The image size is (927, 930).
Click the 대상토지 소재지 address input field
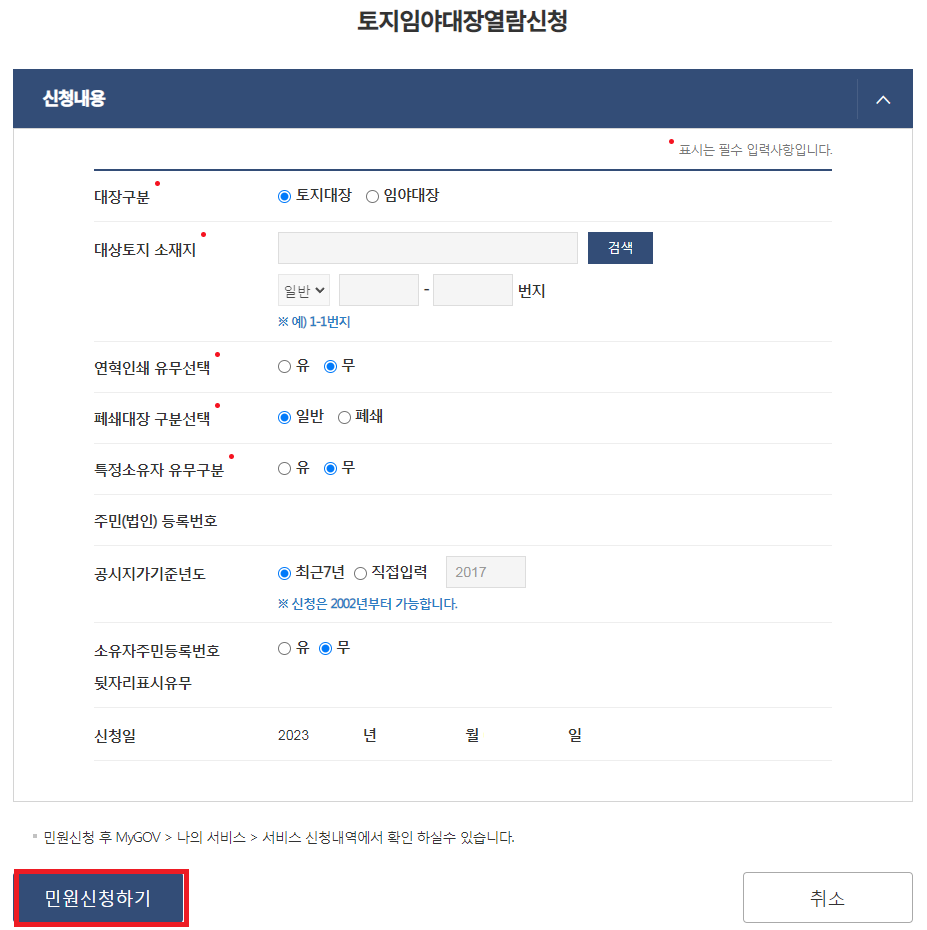pos(428,248)
